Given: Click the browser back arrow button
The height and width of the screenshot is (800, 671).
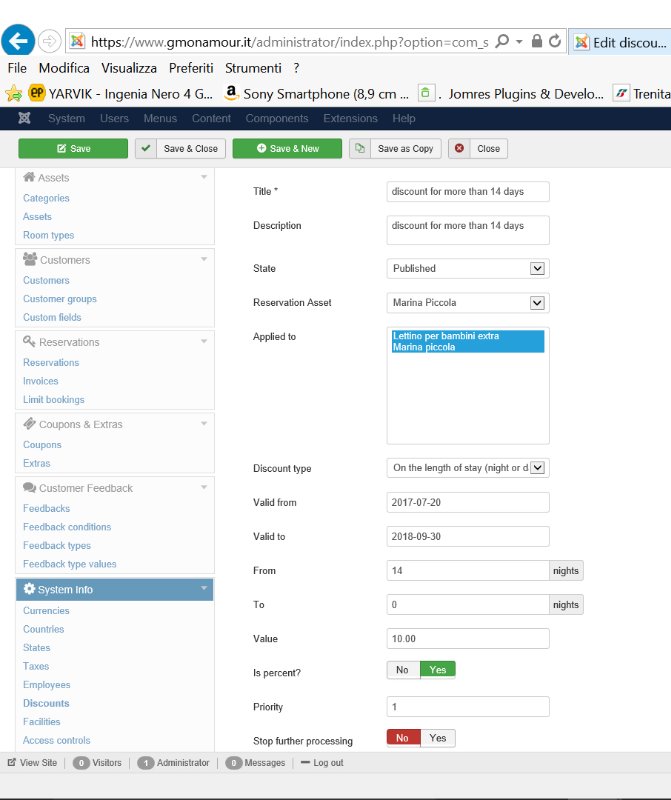Looking at the screenshot, I should pos(18,41).
